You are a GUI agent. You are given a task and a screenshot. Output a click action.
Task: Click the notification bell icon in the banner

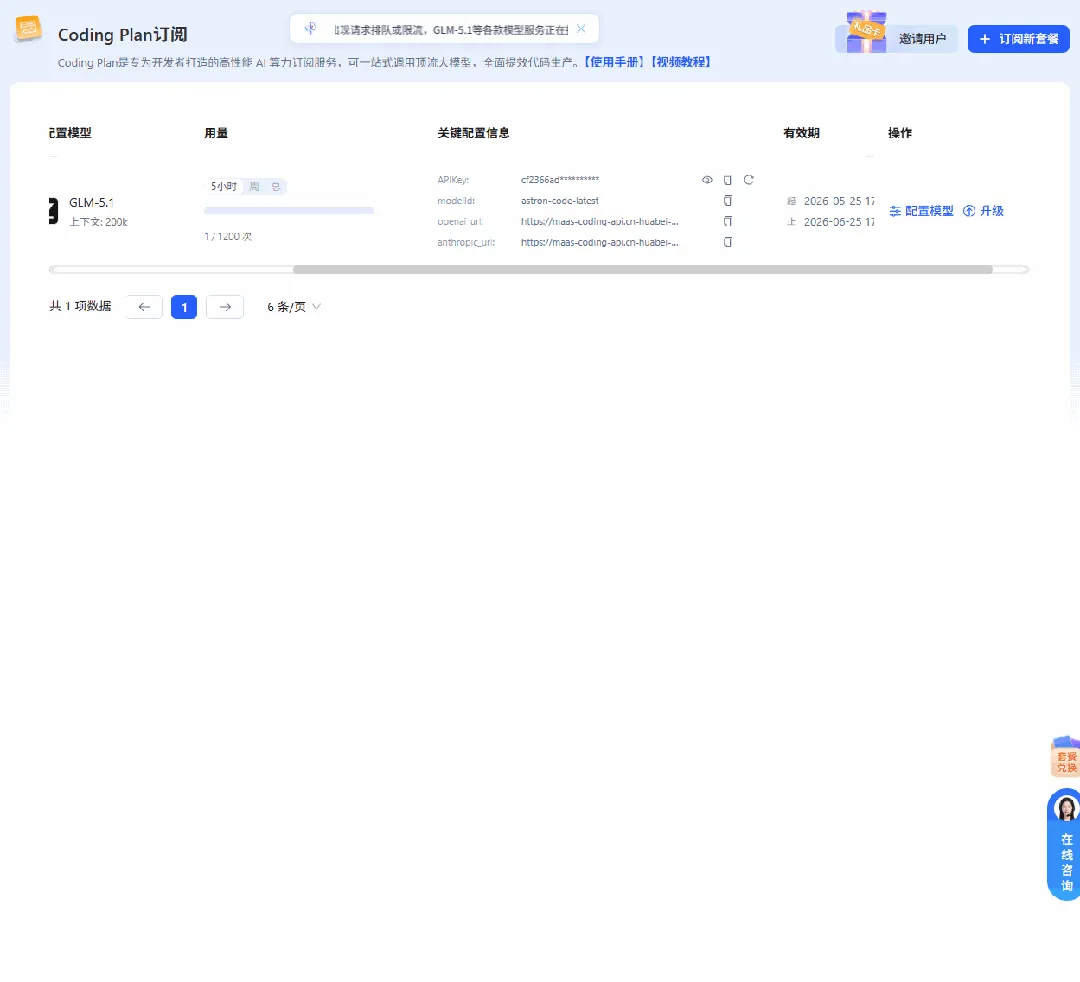tap(311, 29)
